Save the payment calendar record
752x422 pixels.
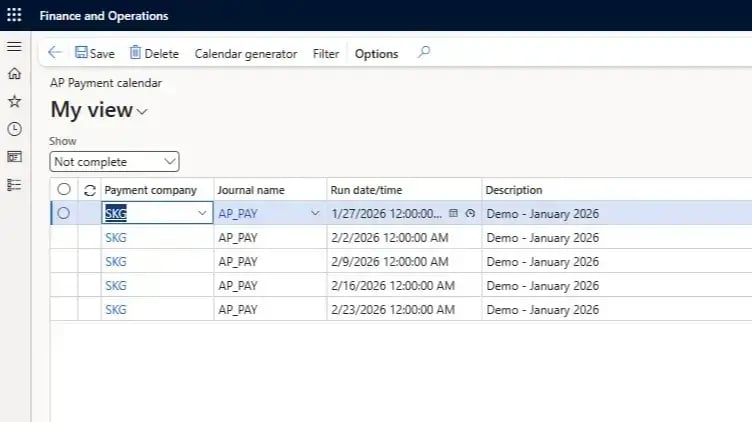click(x=95, y=53)
